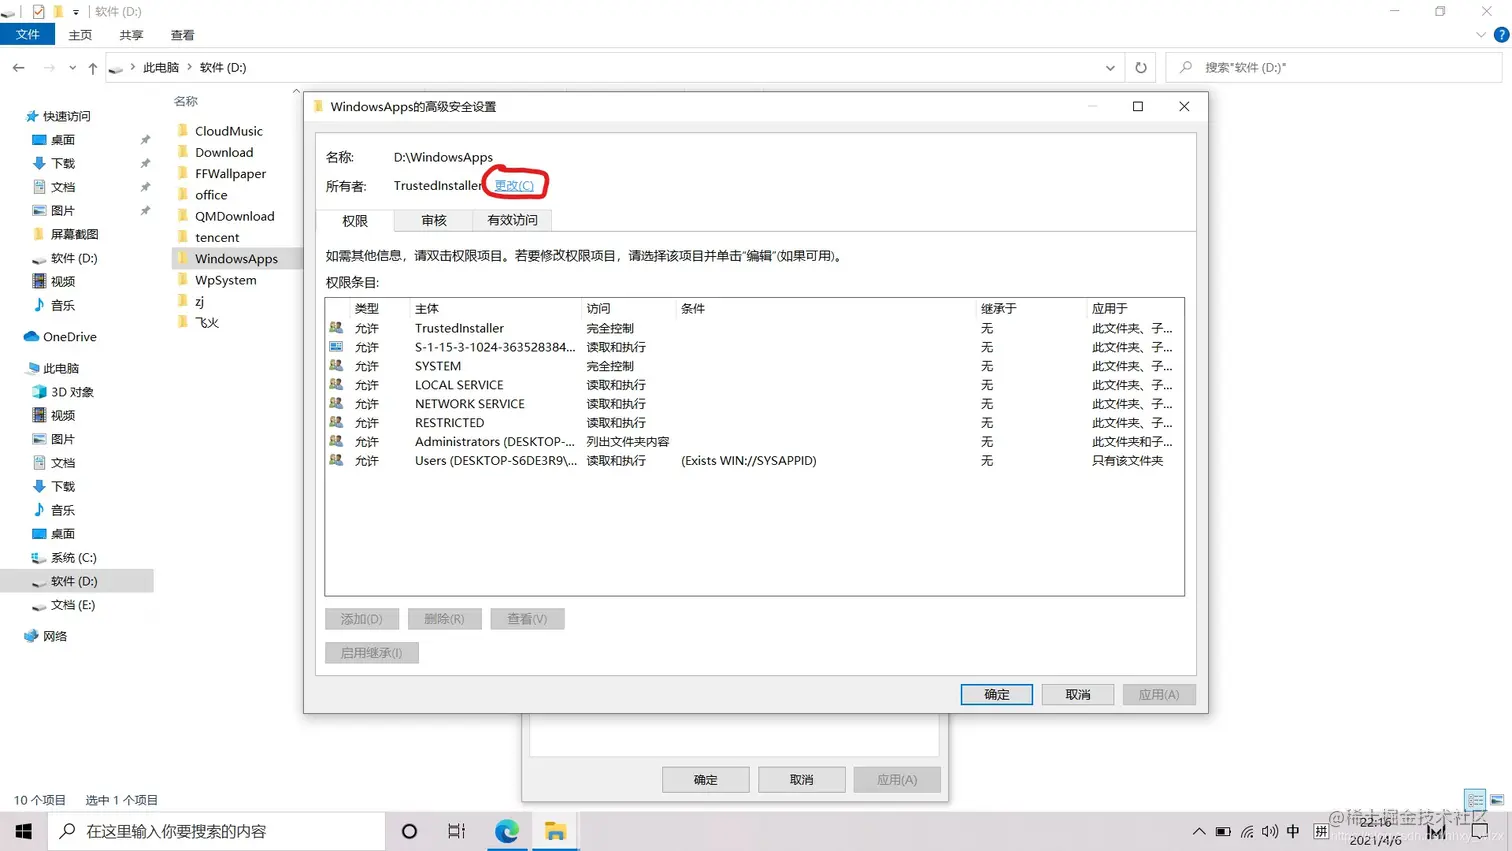
Task: Go up one folder level arrow
Action: tap(93, 68)
